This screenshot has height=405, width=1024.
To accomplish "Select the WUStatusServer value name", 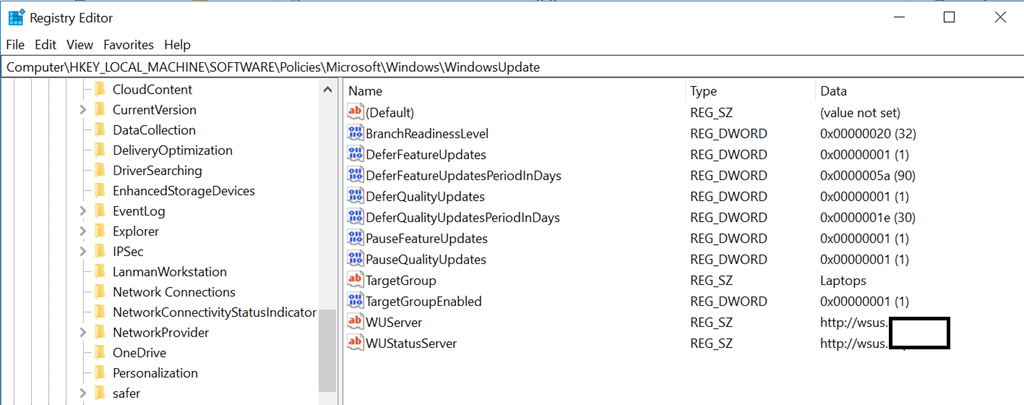I will 411,342.
